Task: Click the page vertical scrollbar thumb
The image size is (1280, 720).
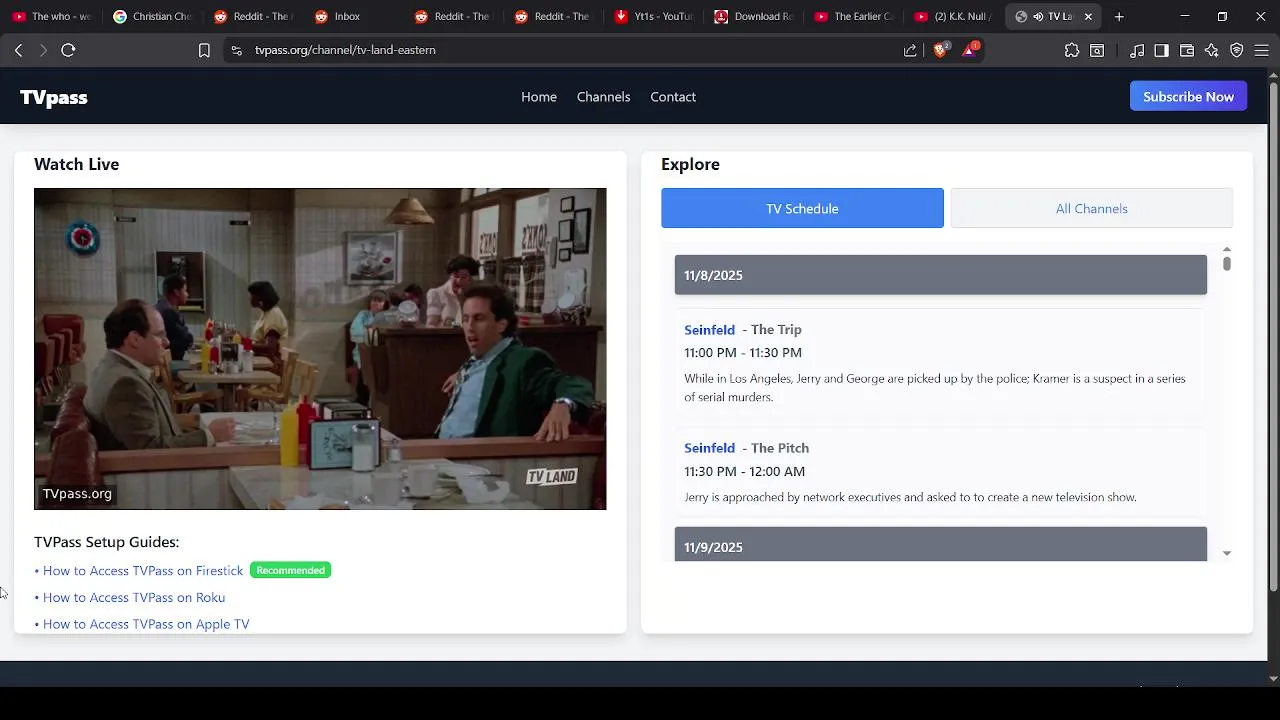Action: [1273, 335]
